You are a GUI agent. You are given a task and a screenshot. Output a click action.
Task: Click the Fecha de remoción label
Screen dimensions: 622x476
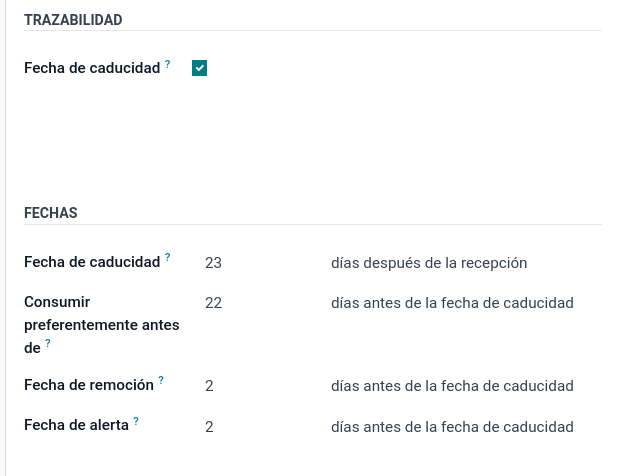[x=89, y=385]
